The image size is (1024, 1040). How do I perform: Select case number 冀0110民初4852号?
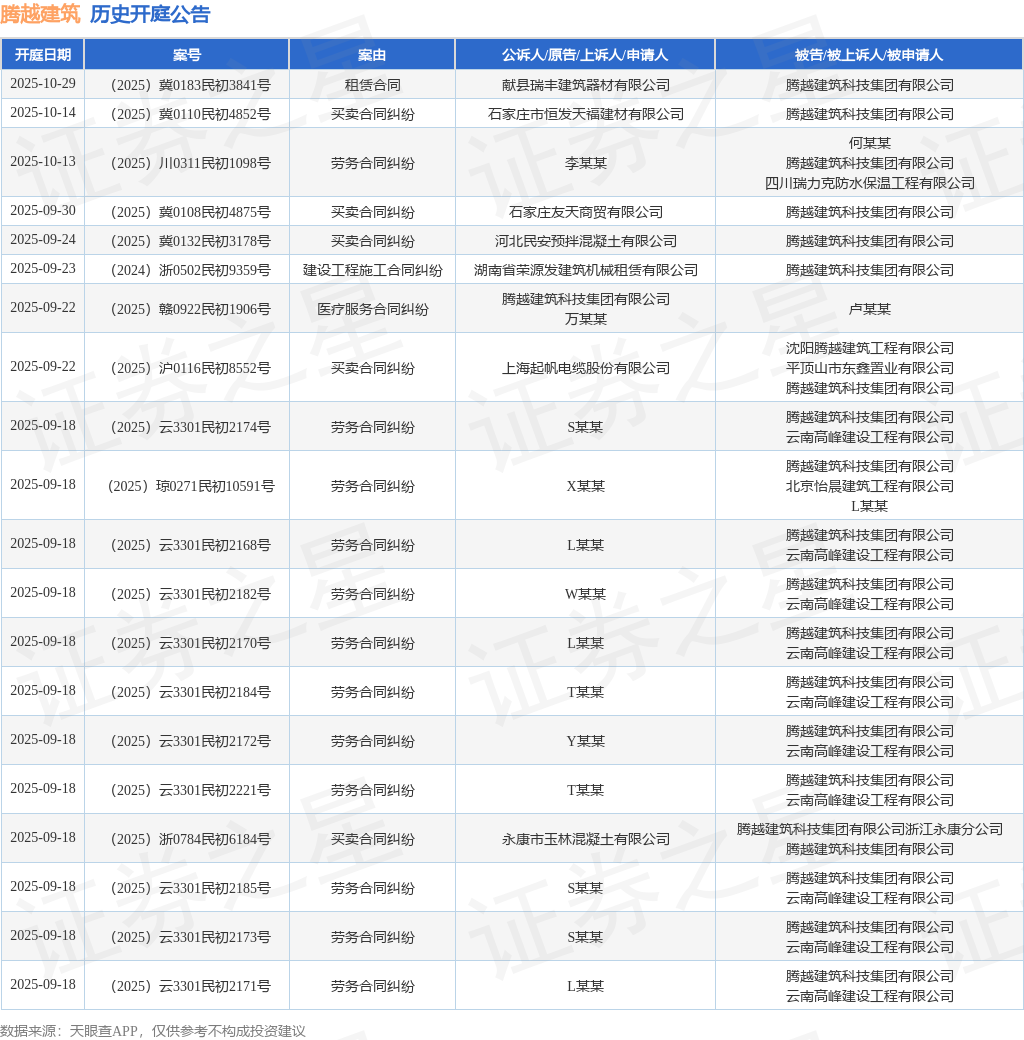tap(190, 114)
